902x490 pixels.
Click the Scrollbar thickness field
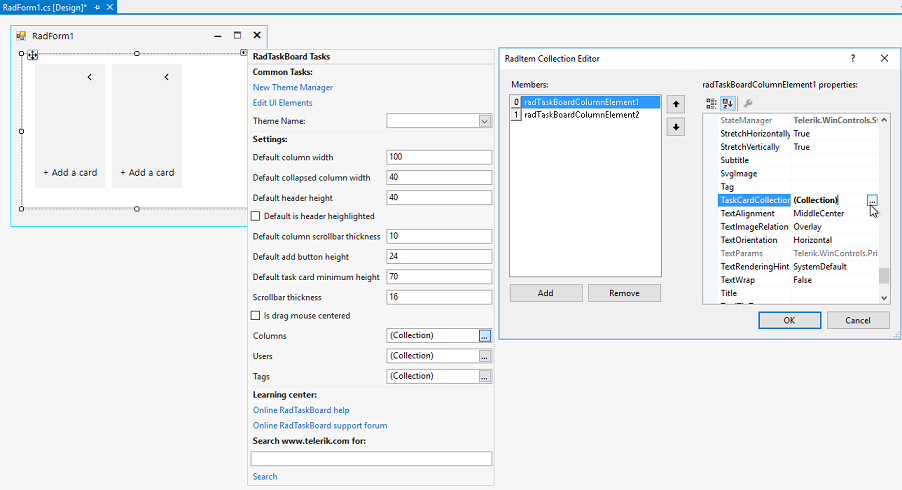point(439,297)
